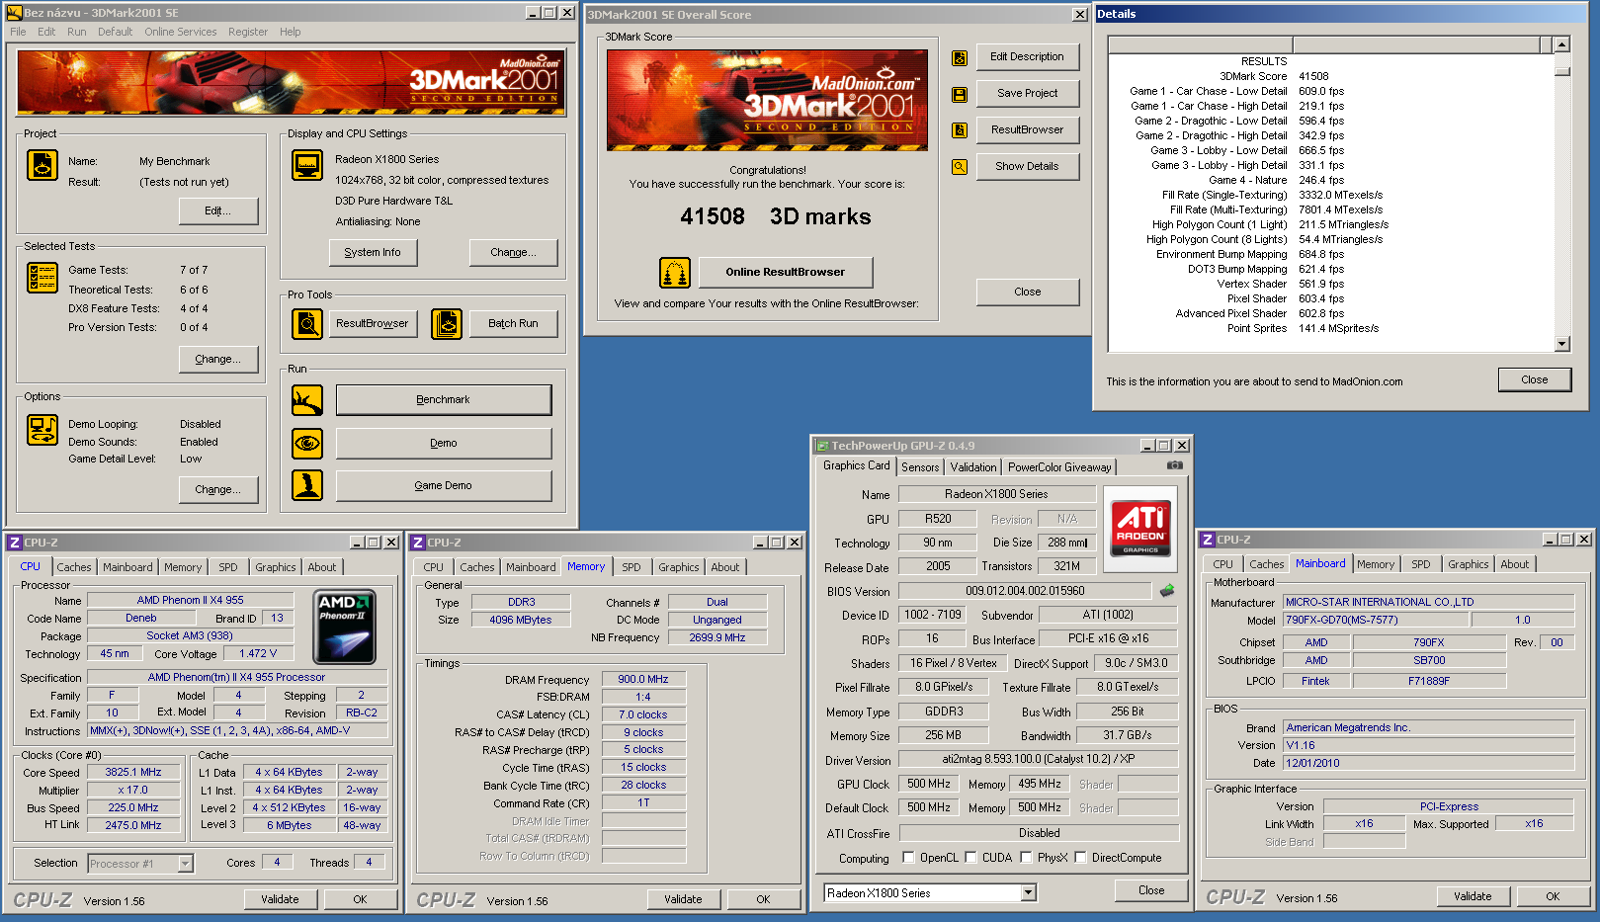Click the Options demo looping icon
This screenshot has width=1600, height=922.
pos(42,430)
